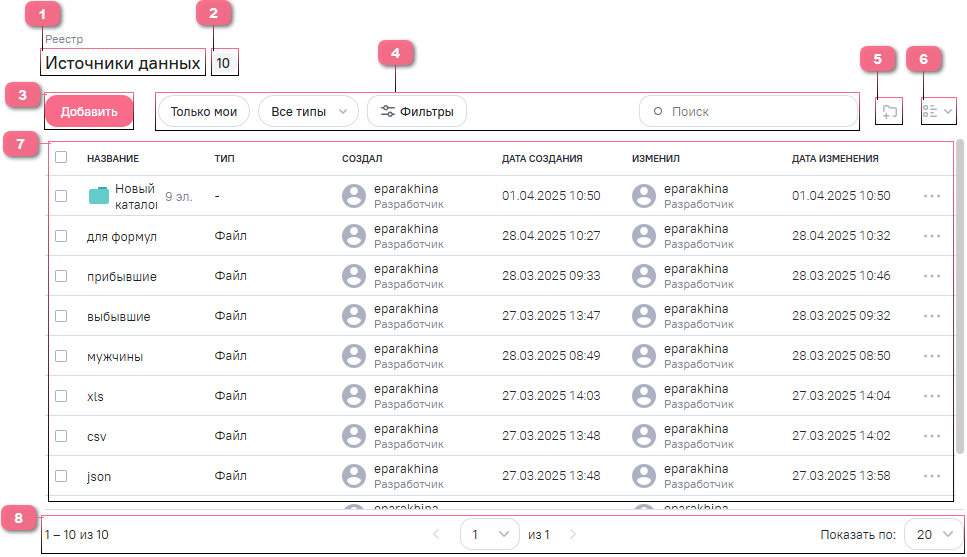Screen dimensions: 967x557
Task: Open three-dots menu for «для формул» row
Action: (932, 236)
